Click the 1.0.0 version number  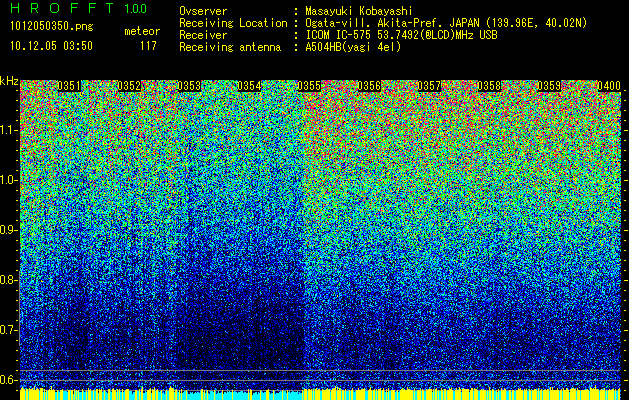point(136,8)
